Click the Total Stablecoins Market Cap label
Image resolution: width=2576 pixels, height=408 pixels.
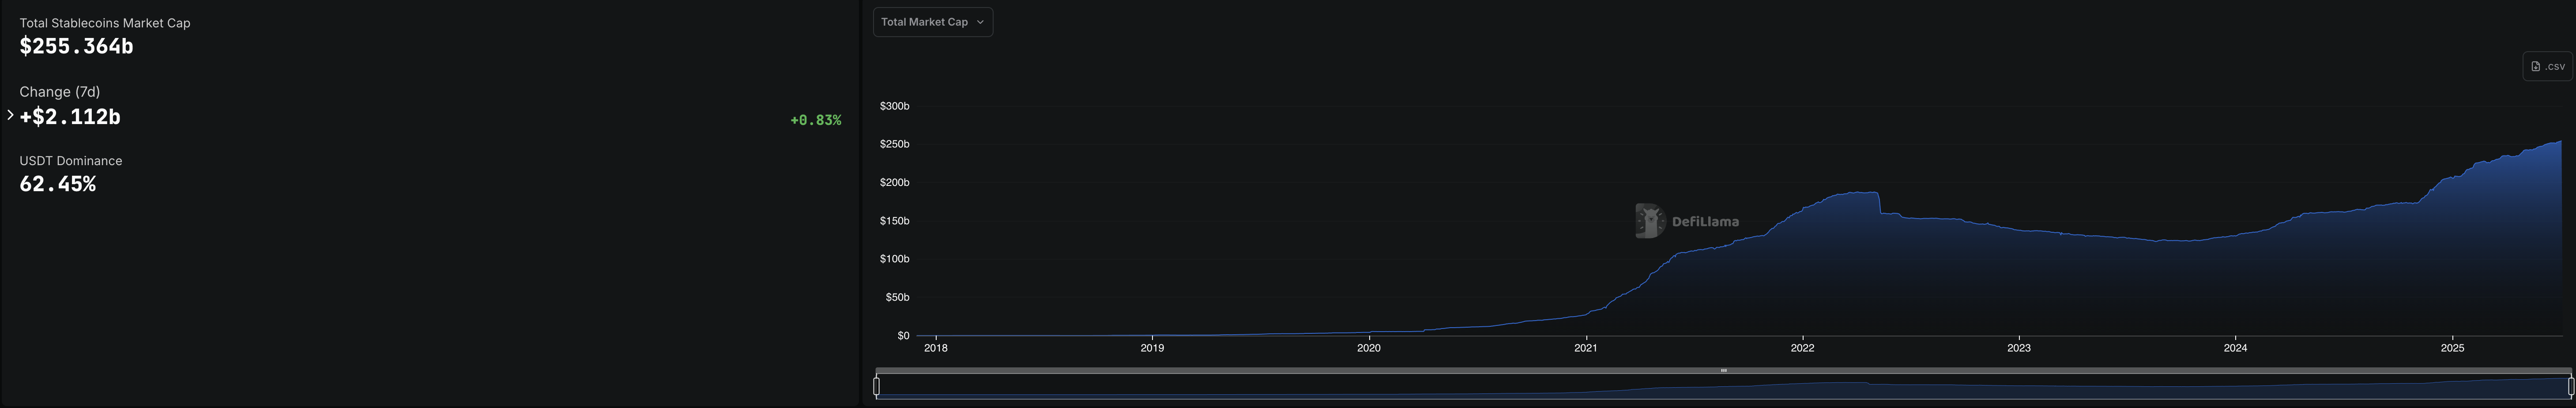(x=105, y=23)
